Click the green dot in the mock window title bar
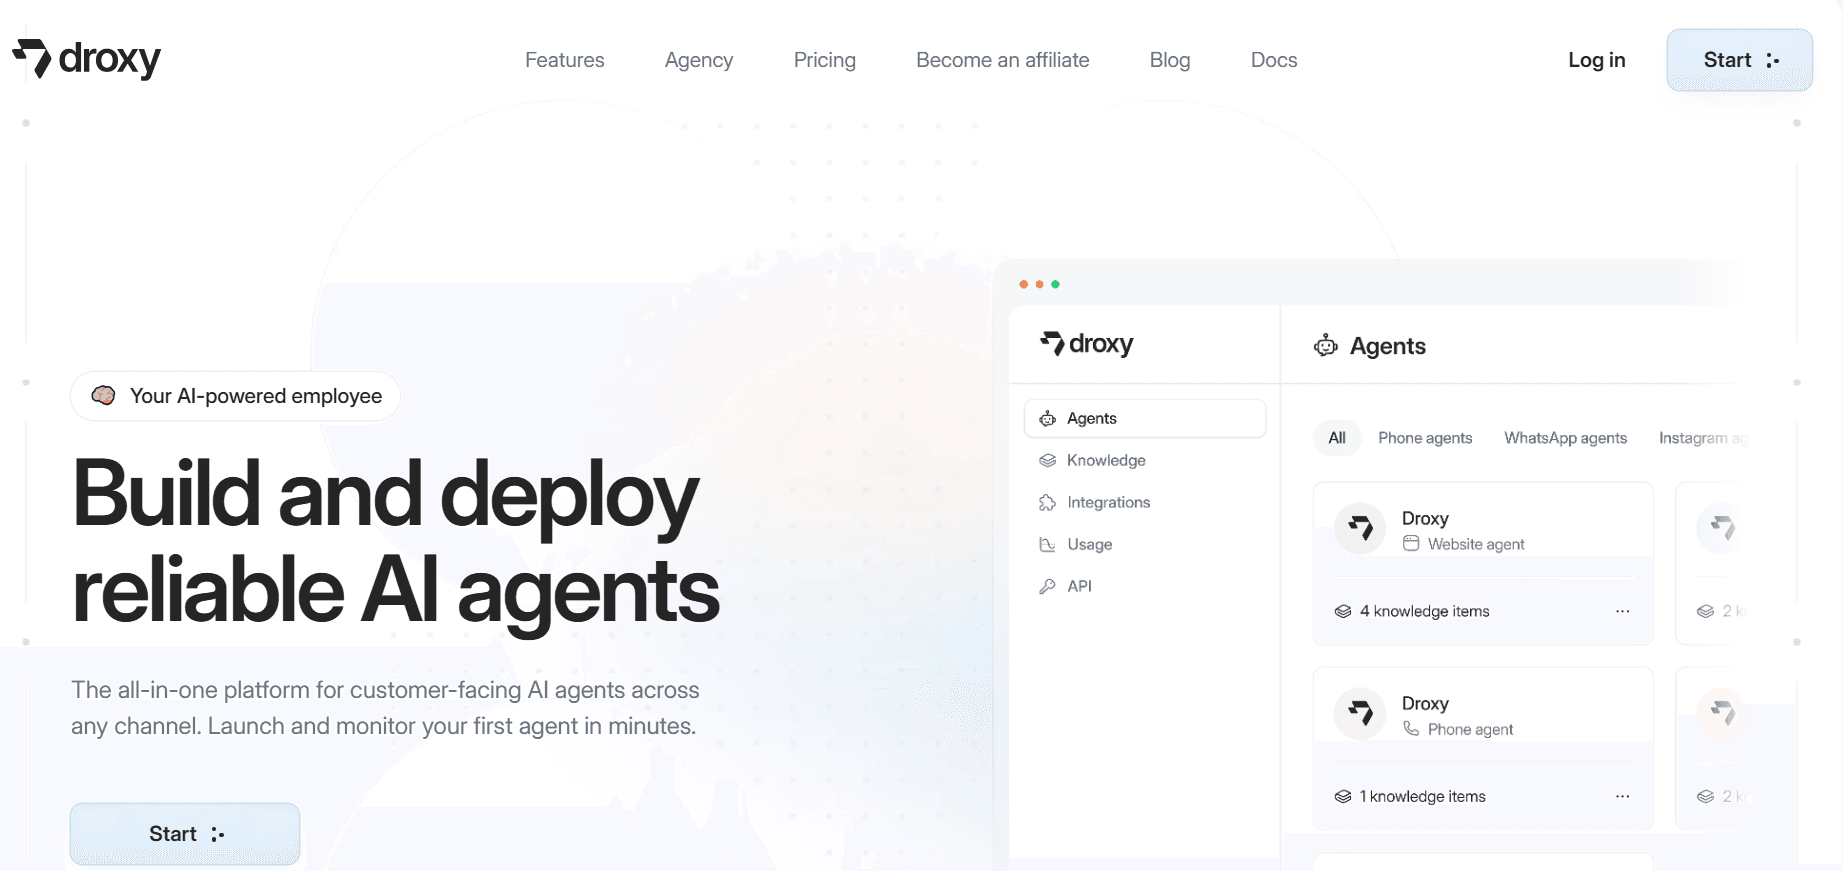 pyautogui.click(x=1055, y=284)
